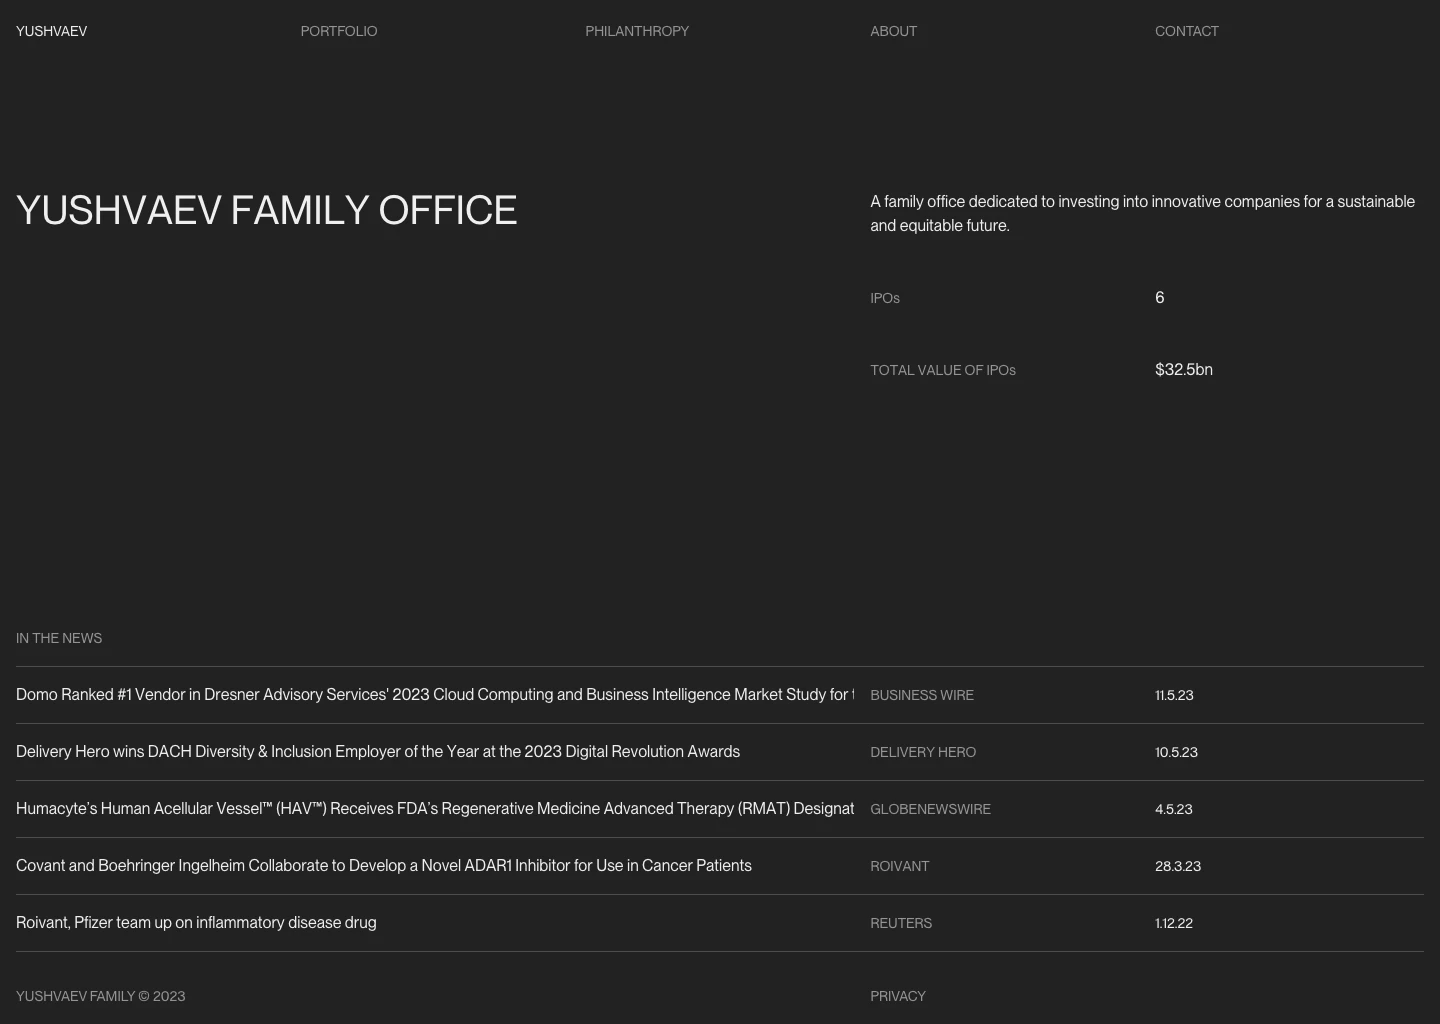Open the PHILANTHROPY page
The width and height of the screenshot is (1440, 1024).
[637, 31]
